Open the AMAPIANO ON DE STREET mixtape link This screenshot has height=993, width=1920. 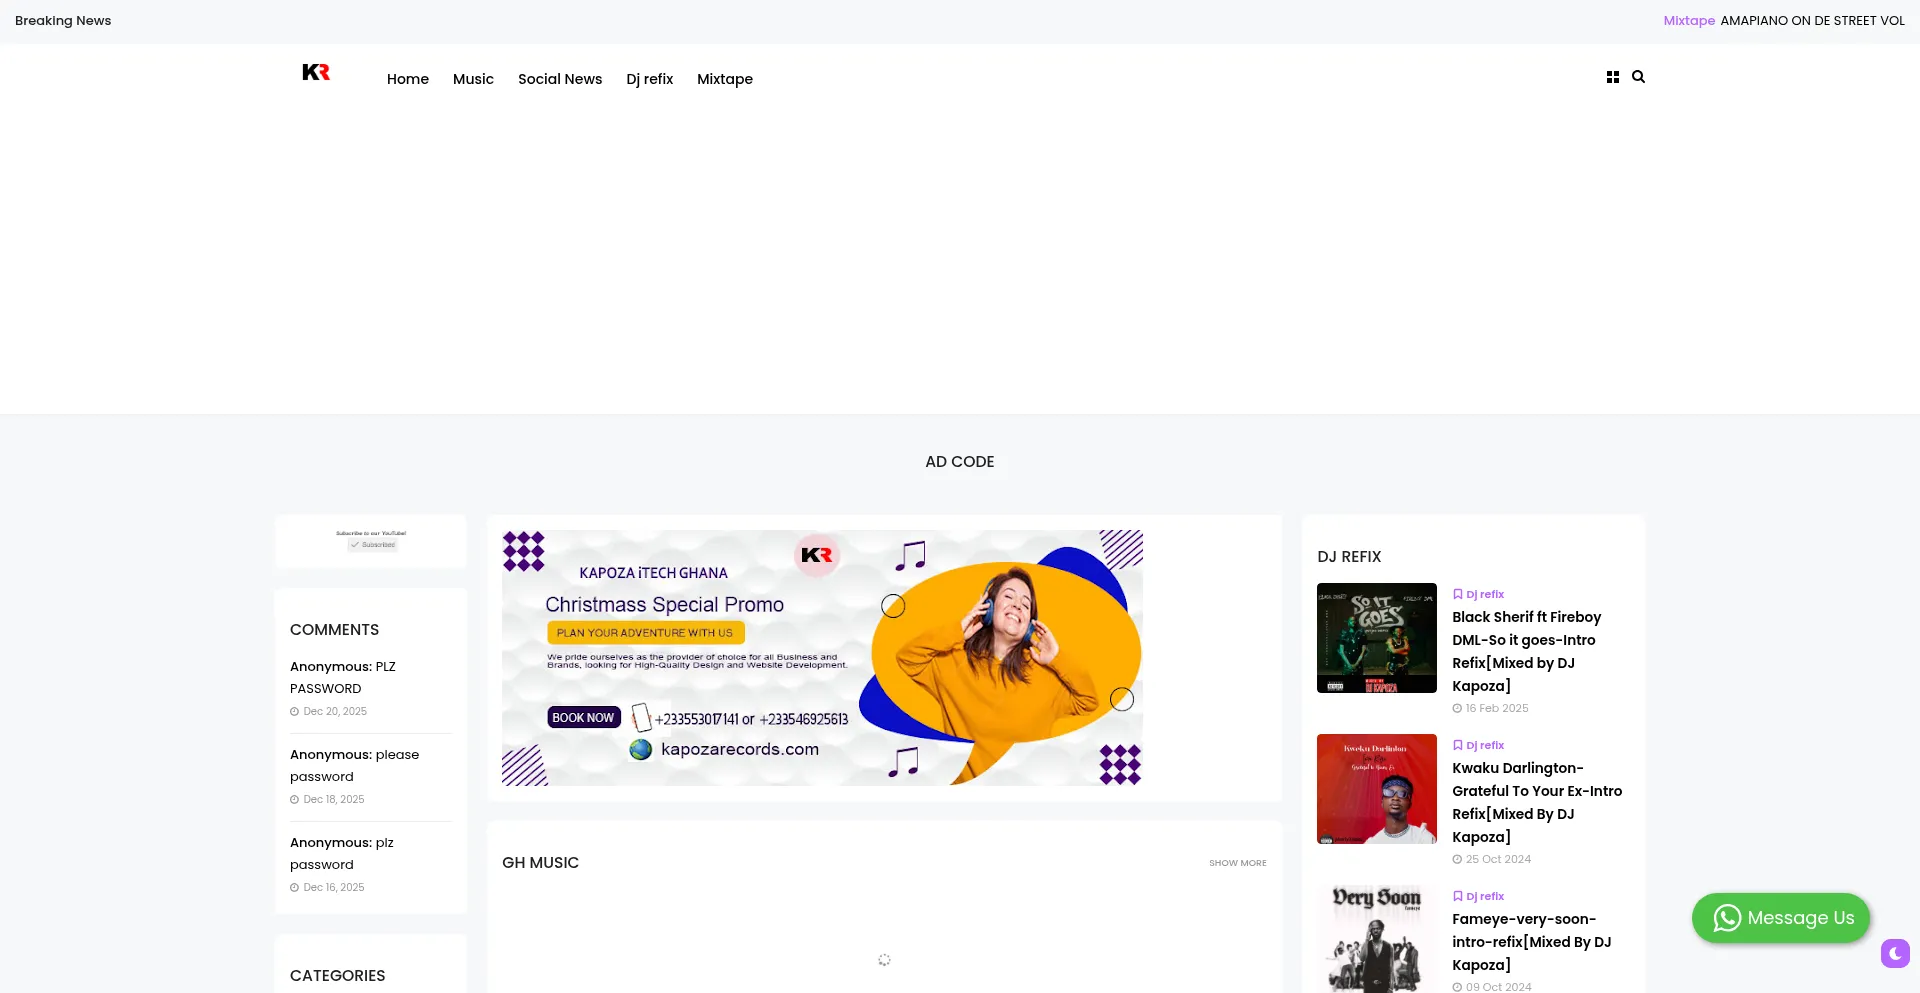[1812, 20]
